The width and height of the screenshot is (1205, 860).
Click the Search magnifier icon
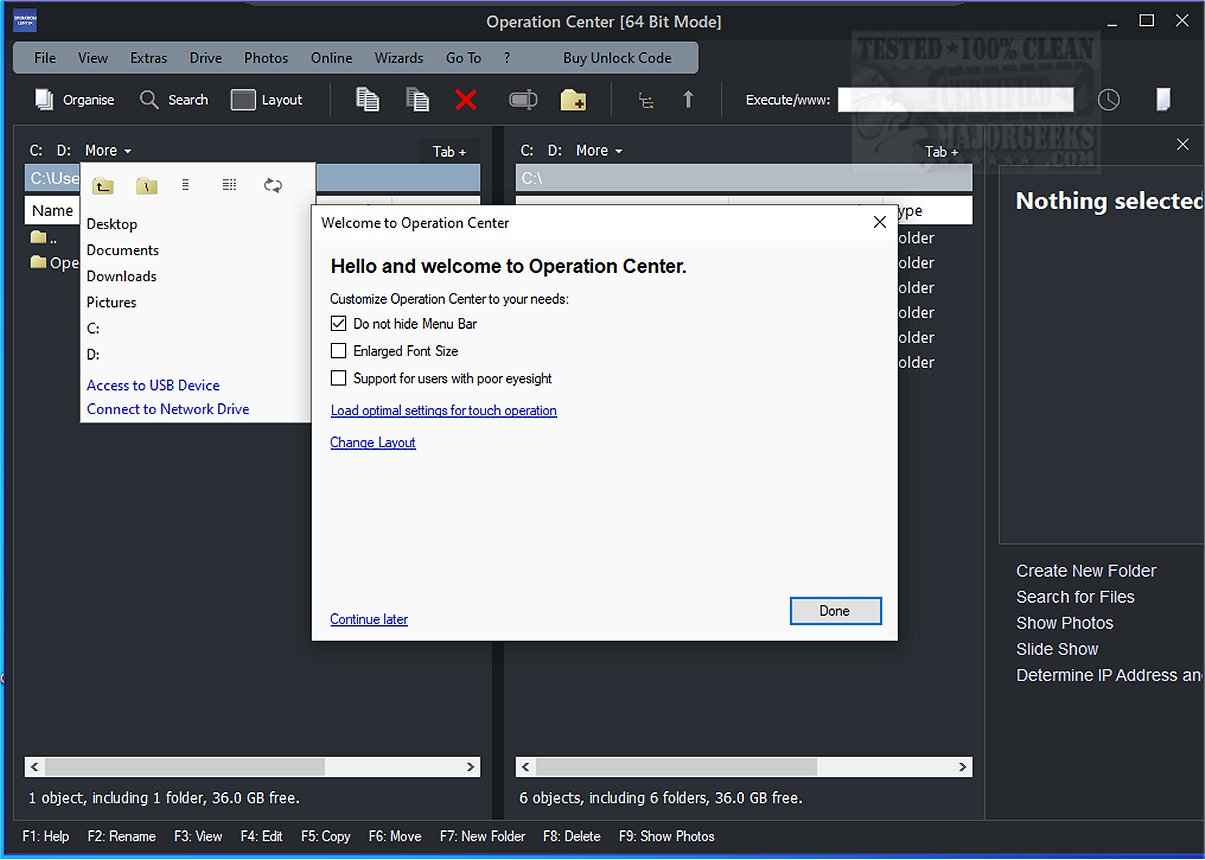point(148,99)
